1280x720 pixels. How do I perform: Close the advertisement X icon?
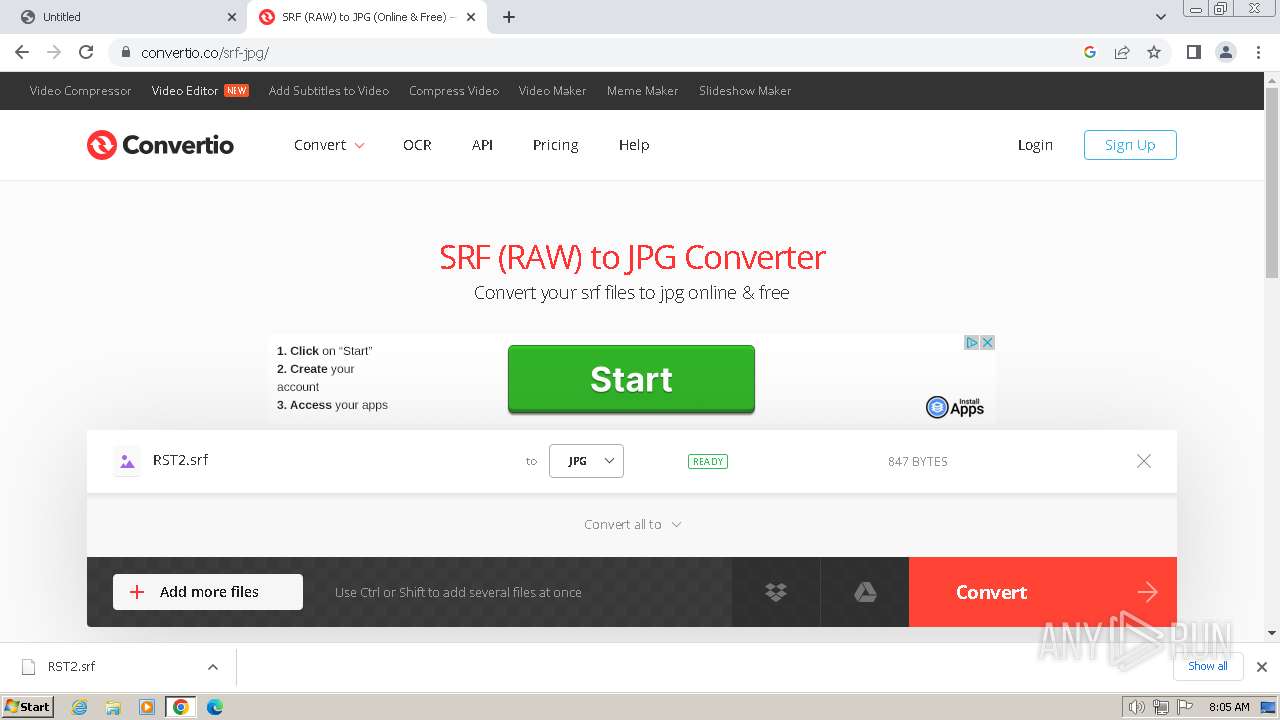point(987,342)
